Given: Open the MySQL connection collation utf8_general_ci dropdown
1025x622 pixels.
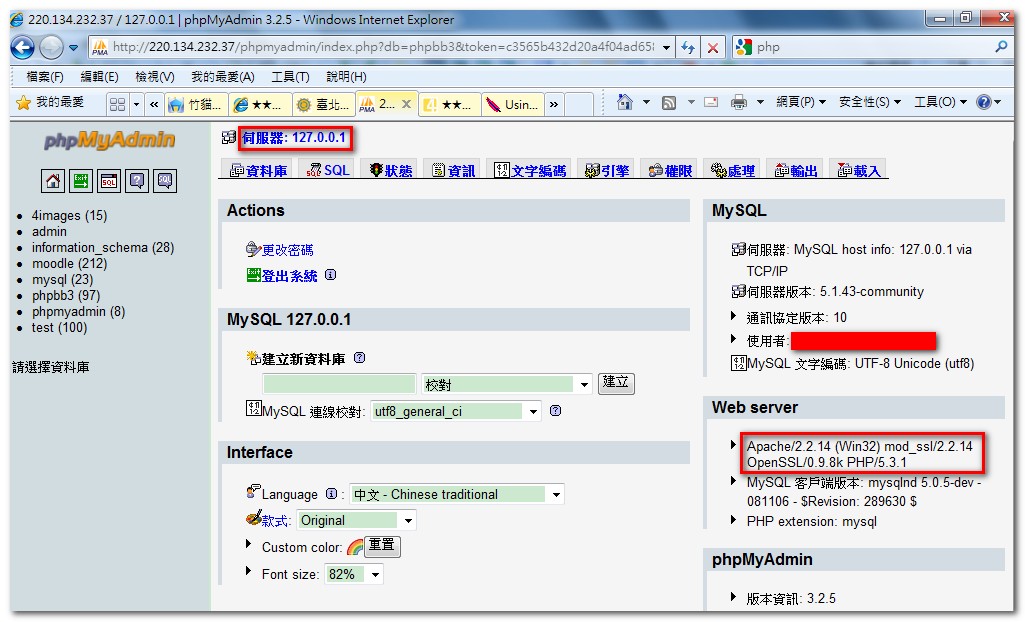Looking at the screenshot, I should pos(456,411).
